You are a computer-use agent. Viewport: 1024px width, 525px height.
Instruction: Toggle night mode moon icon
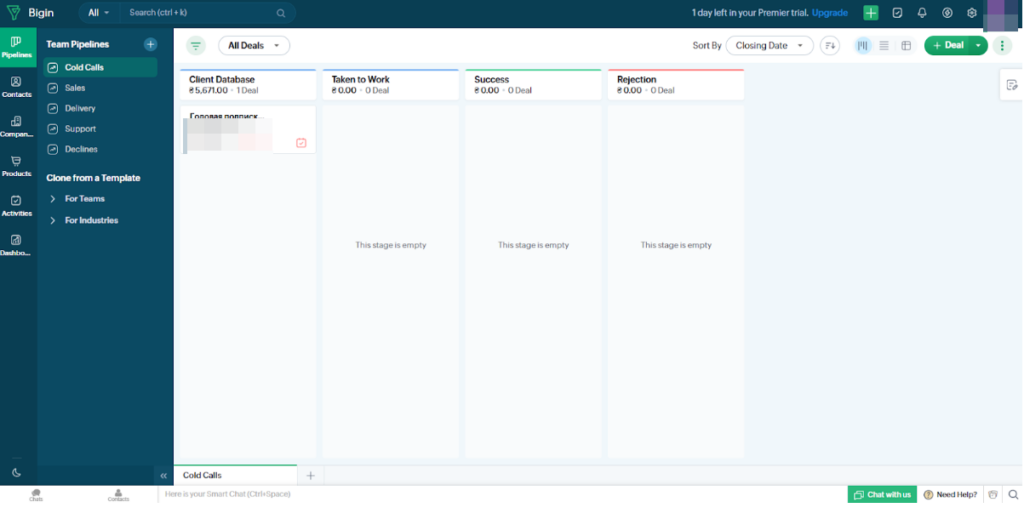pos(16,472)
